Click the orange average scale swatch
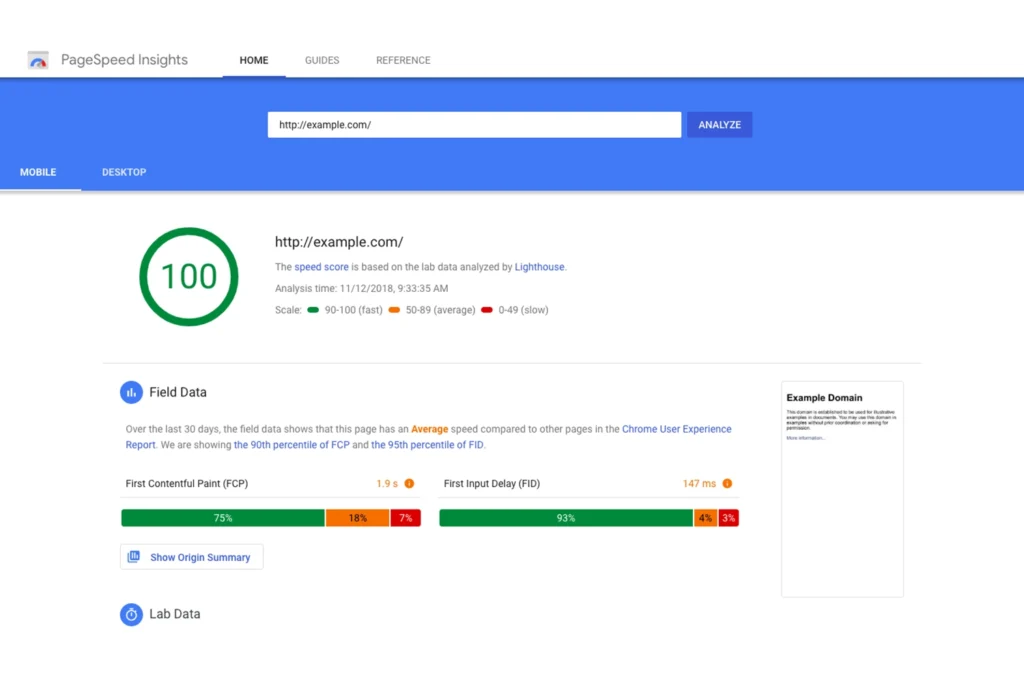 point(394,310)
